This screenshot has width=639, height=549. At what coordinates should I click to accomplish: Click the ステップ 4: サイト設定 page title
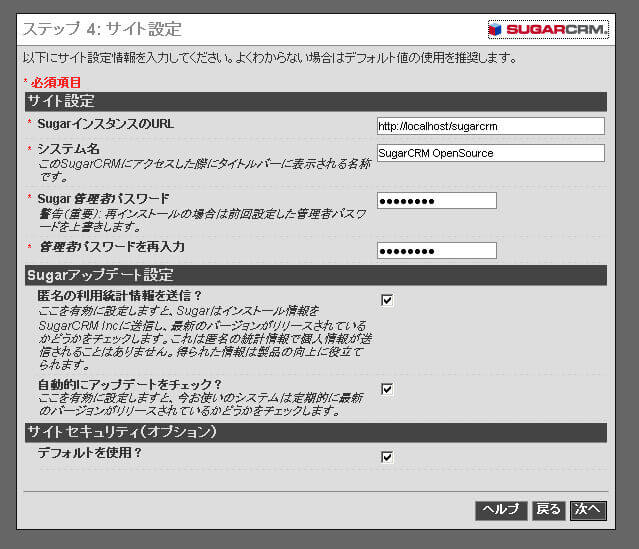(102, 30)
